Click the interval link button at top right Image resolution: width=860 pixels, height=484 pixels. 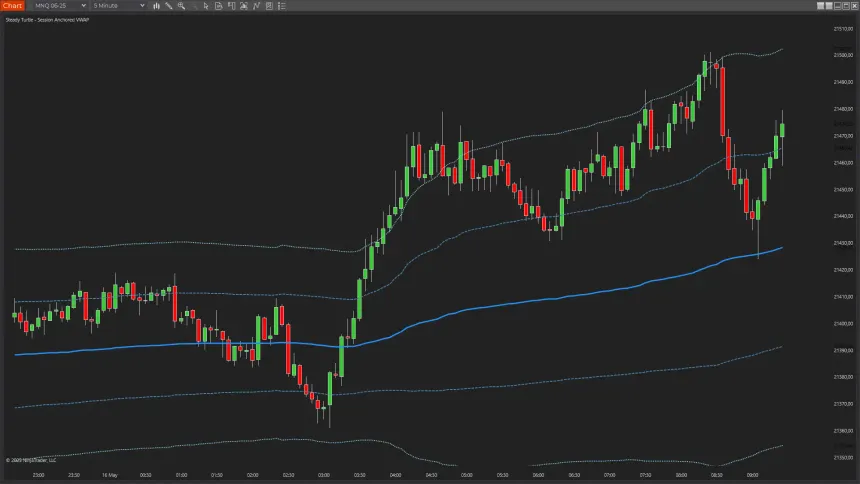point(829,6)
